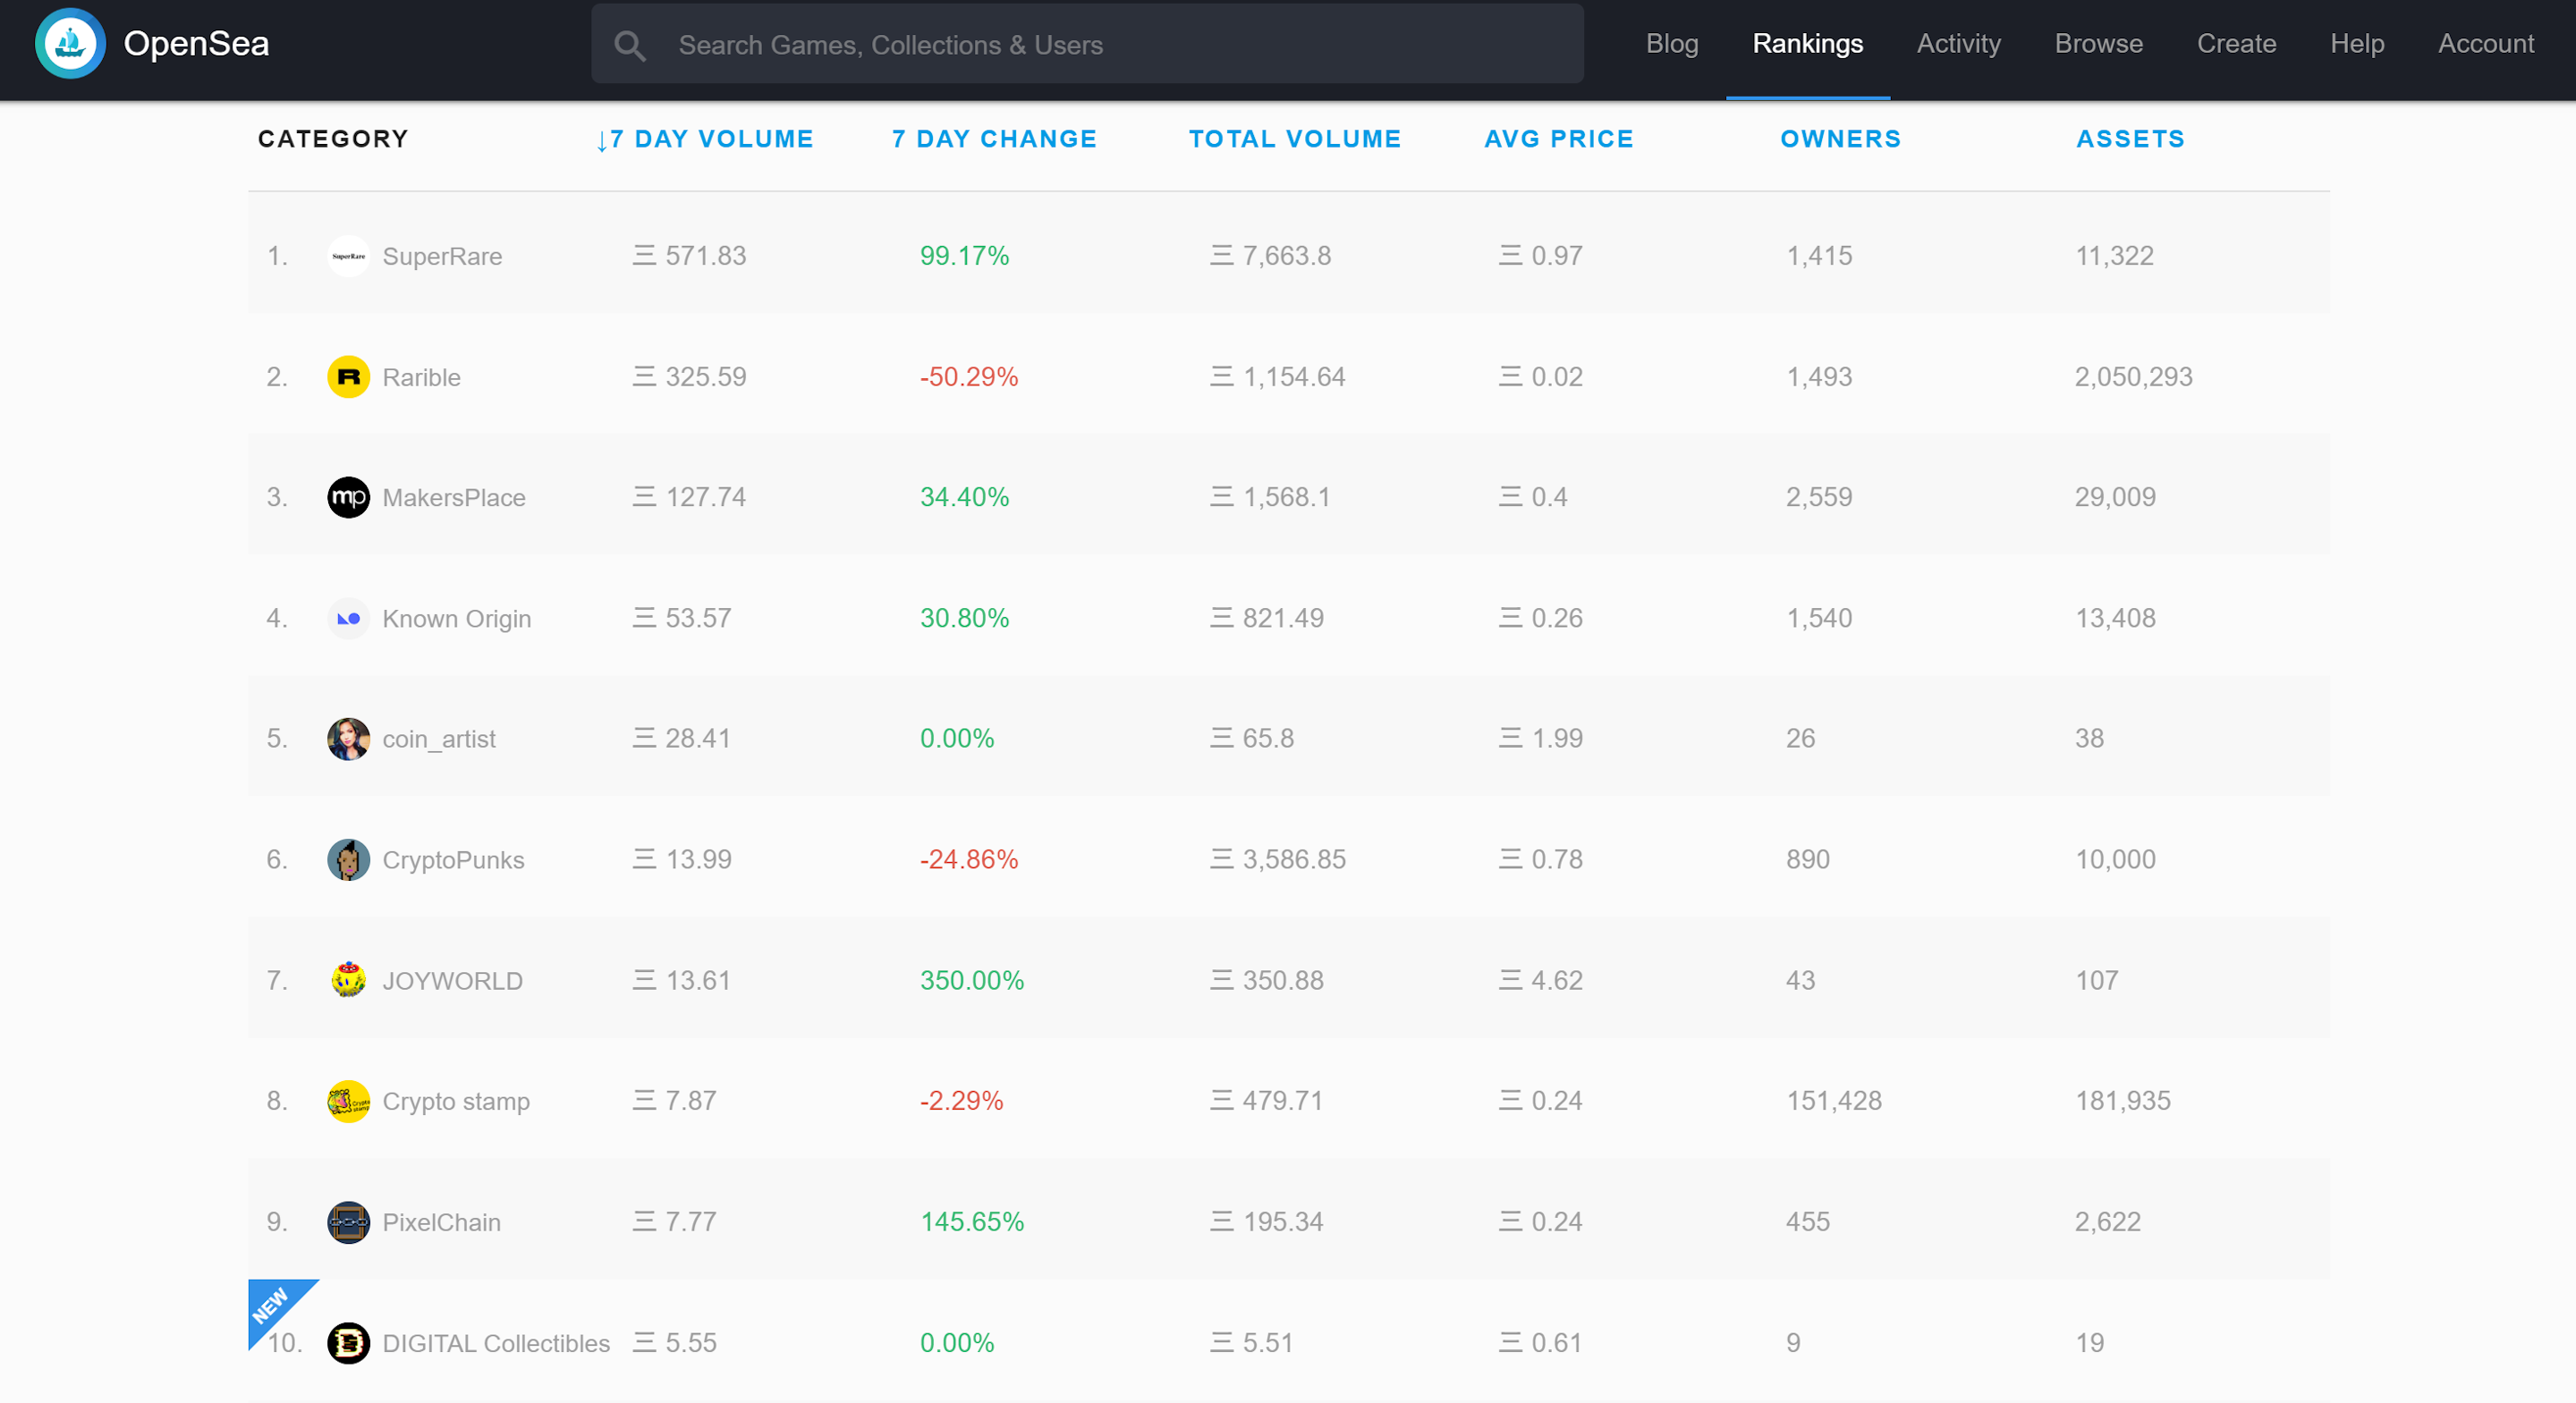Image resolution: width=2576 pixels, height=1403 pixels.
Task: Open the PixelChain logo icon
Action: 348,1222
